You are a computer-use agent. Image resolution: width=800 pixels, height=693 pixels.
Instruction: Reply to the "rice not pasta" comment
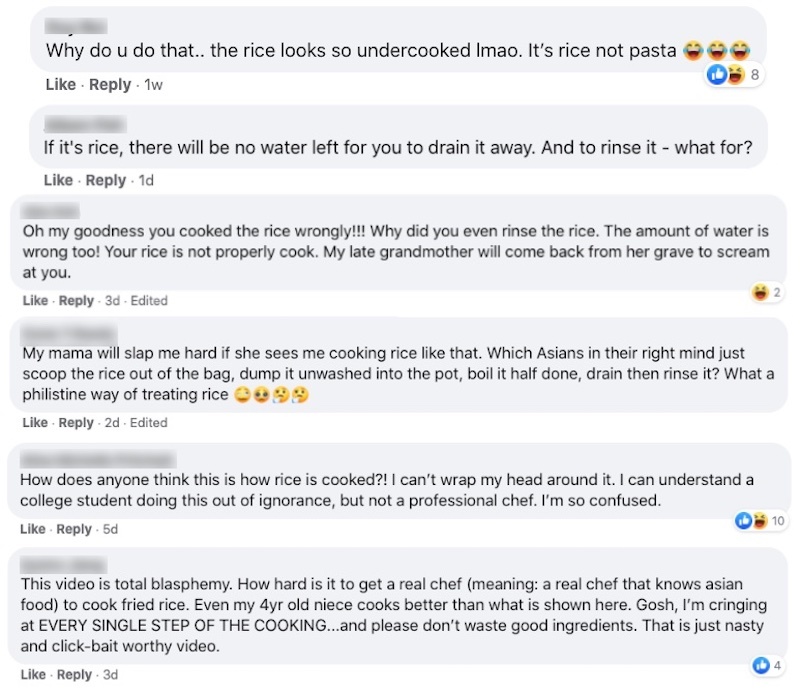110,85
